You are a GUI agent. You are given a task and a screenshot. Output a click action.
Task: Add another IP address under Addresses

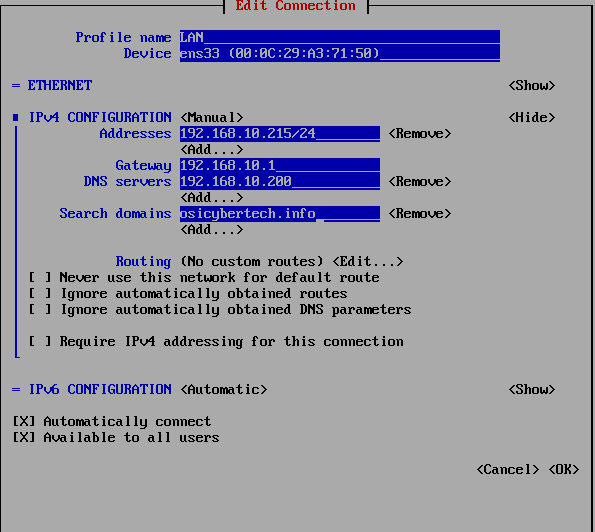pos(212,150)
